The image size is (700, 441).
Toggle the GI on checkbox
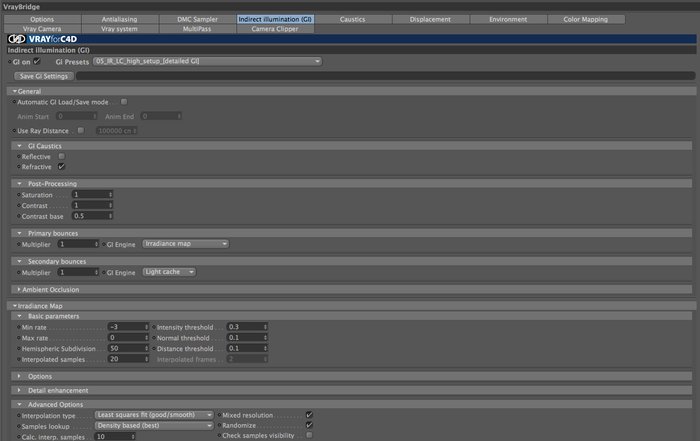pos(37,61)
